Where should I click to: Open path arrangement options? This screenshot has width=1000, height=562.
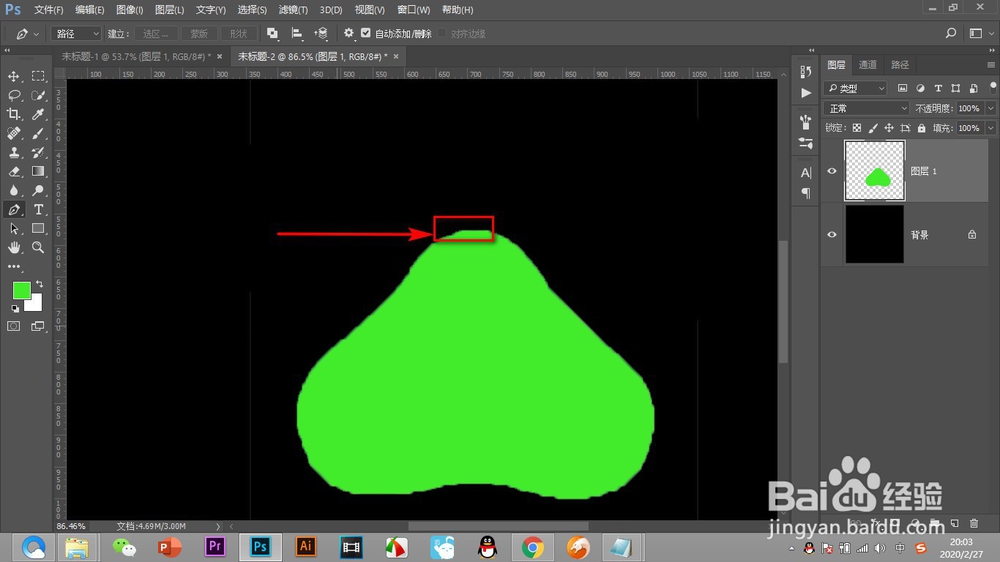point(321,33)
